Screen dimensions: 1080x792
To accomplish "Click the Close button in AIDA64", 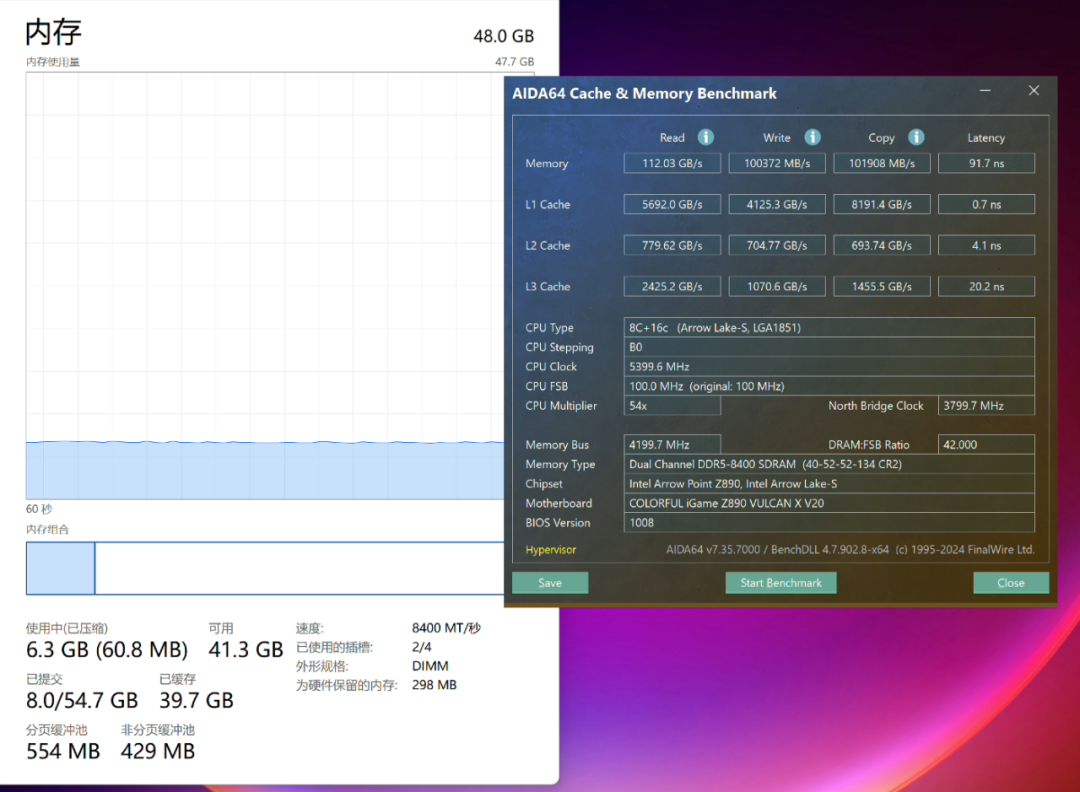I will pyautogui.click(x=1011, y=583).
